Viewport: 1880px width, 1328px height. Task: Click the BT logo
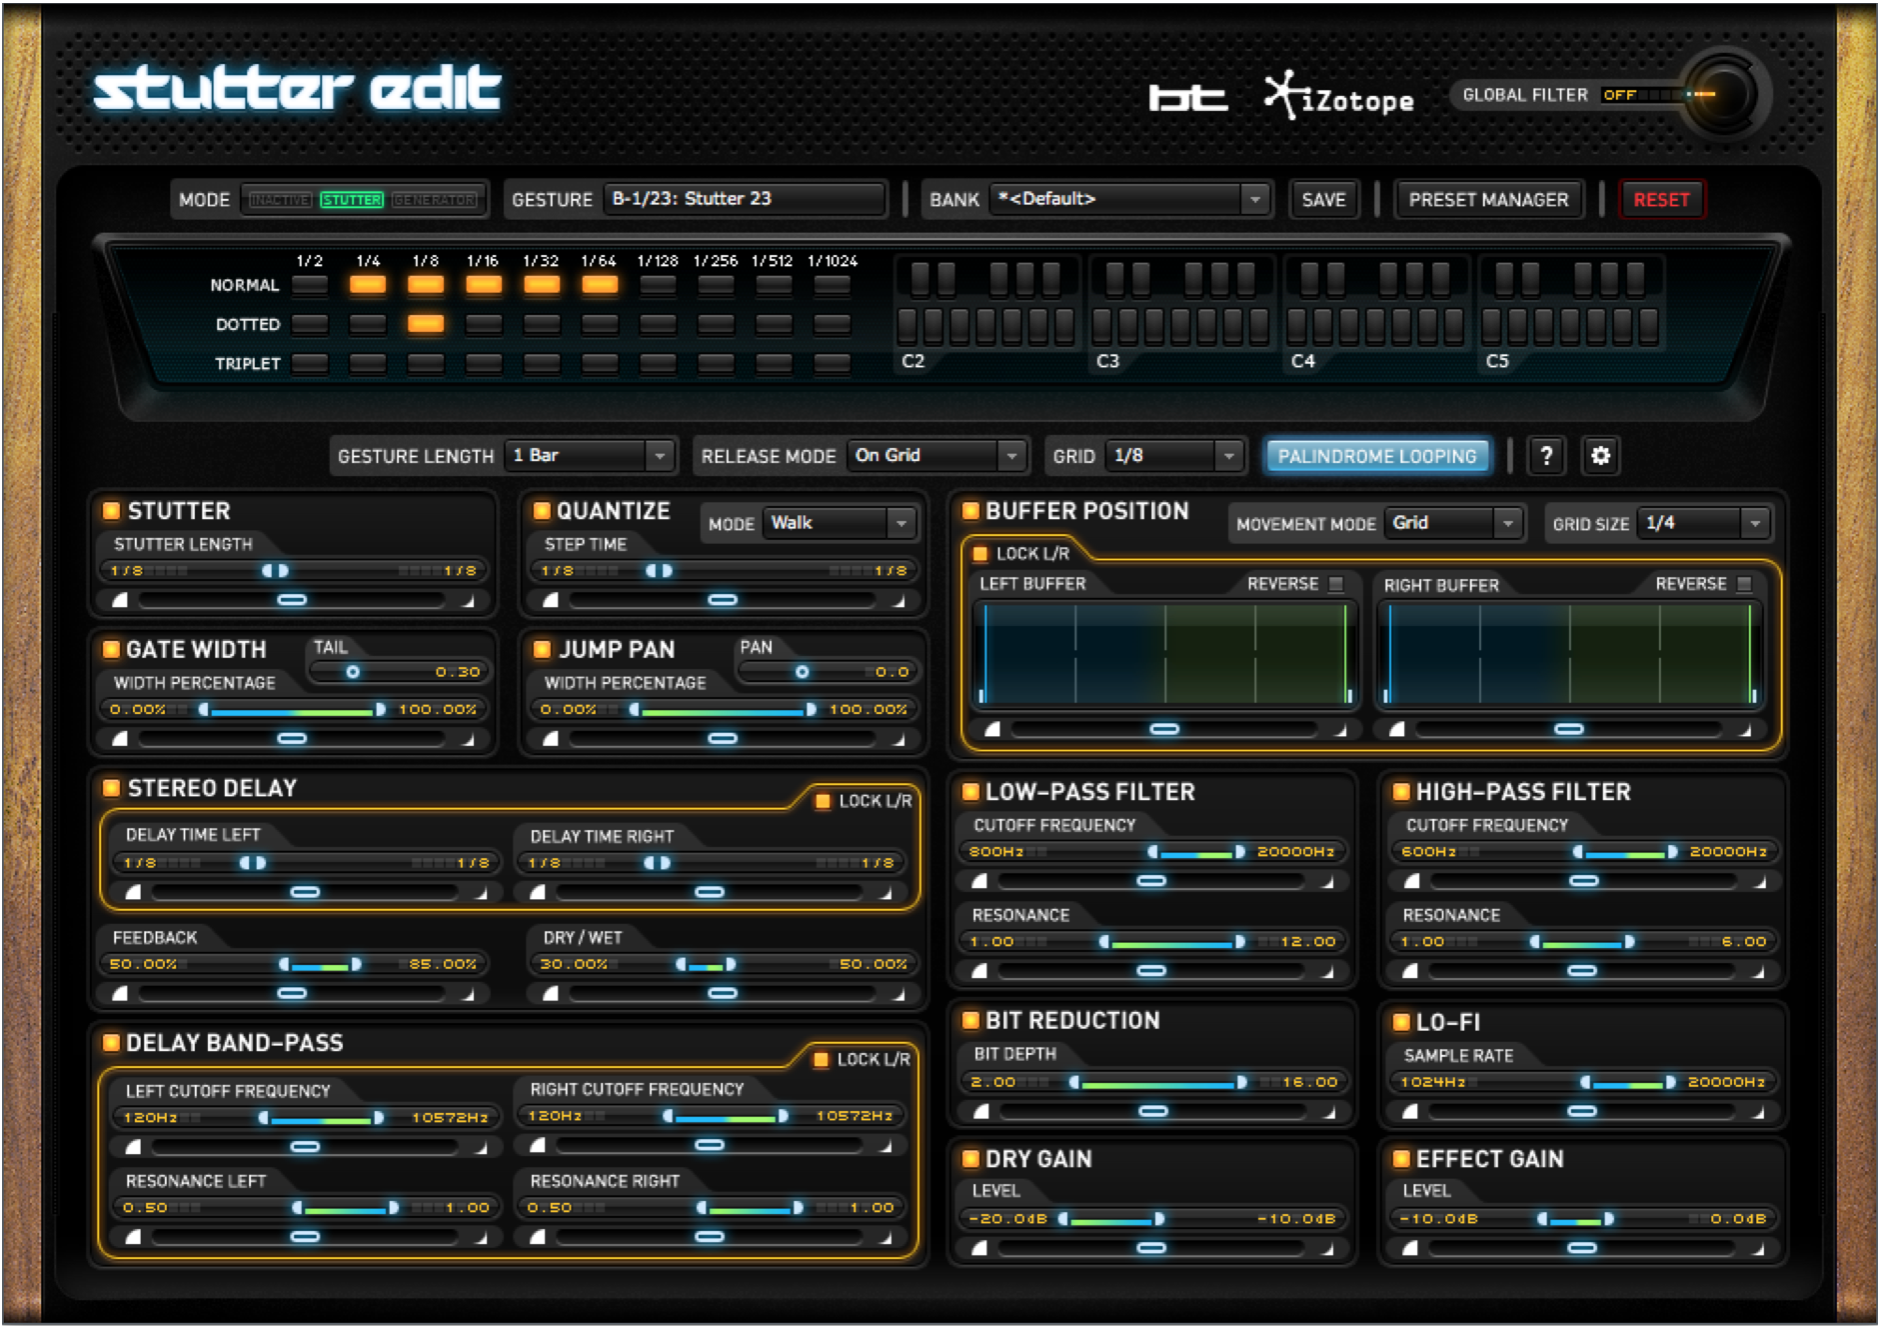click(1187, 97)
